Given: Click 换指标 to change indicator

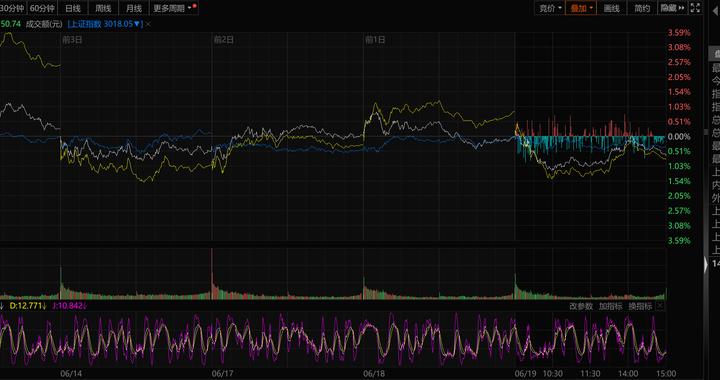Looking at the screenshot, I should click(x=640, y=307).
